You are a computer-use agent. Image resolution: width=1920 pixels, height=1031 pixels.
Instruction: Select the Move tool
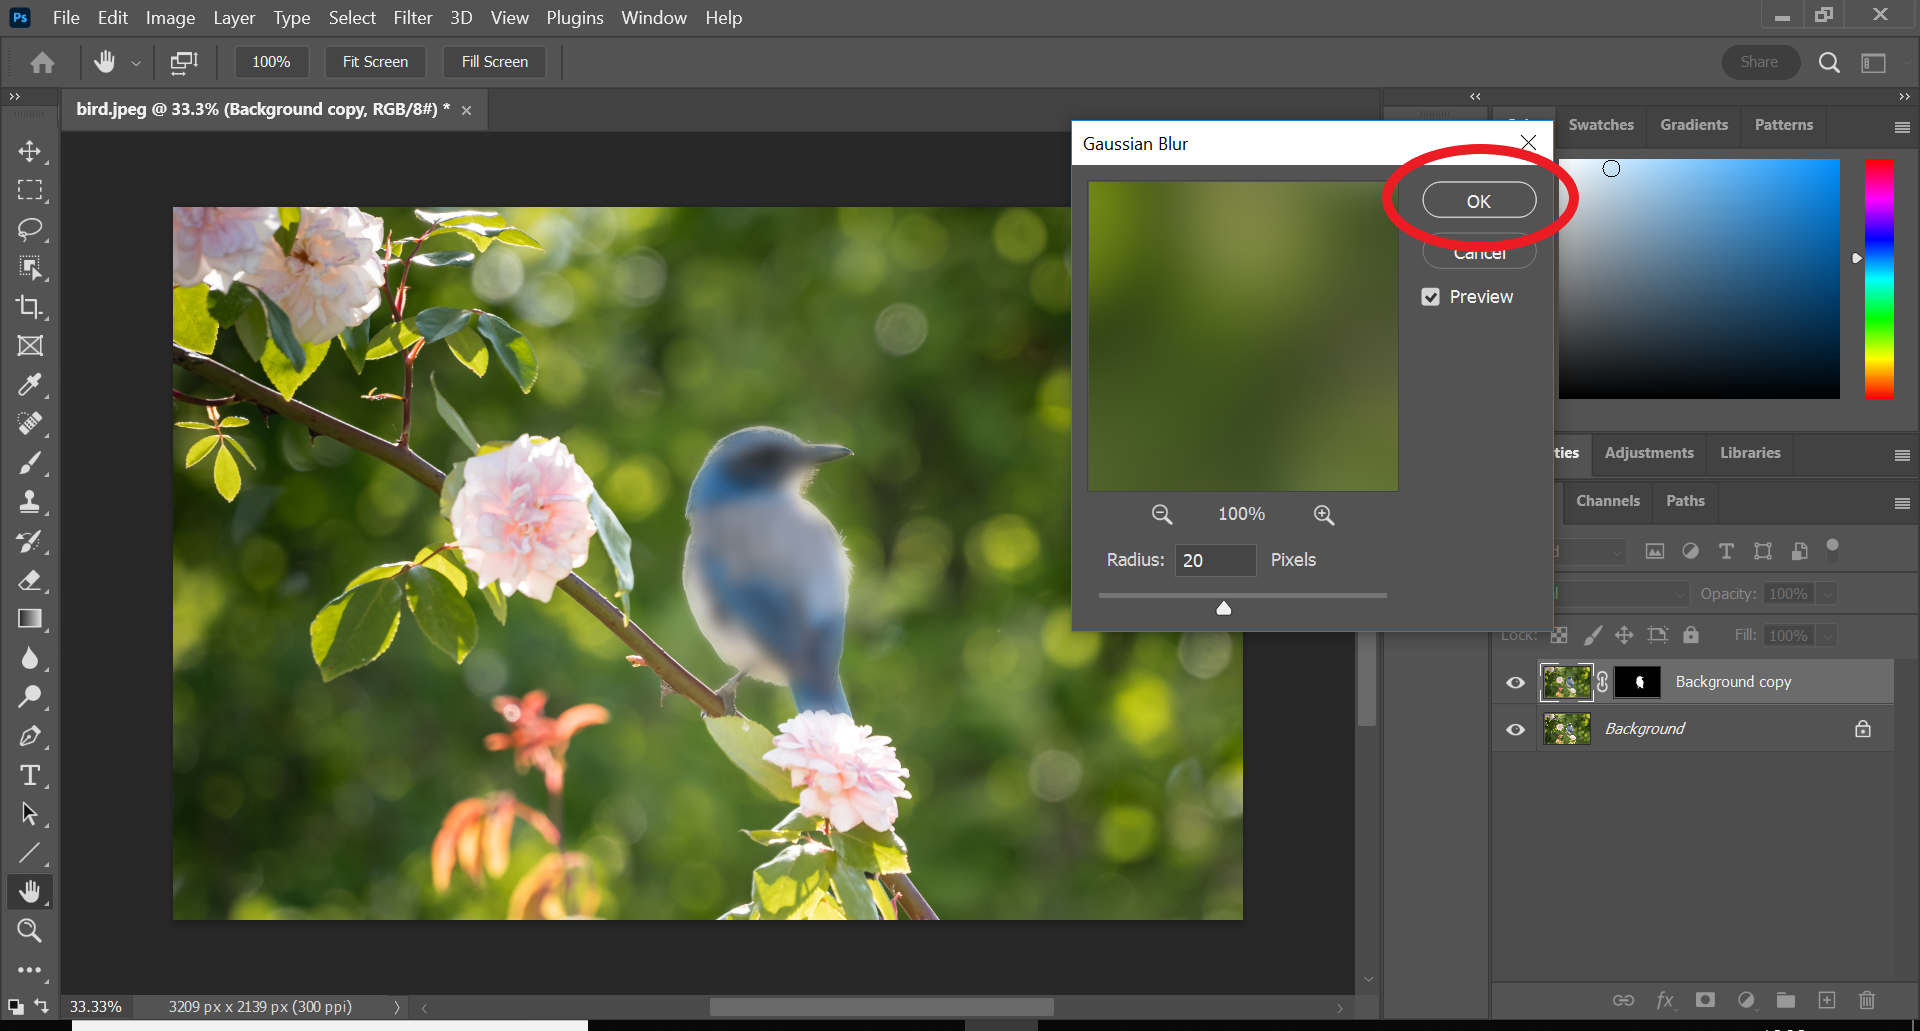pos(30,152)
